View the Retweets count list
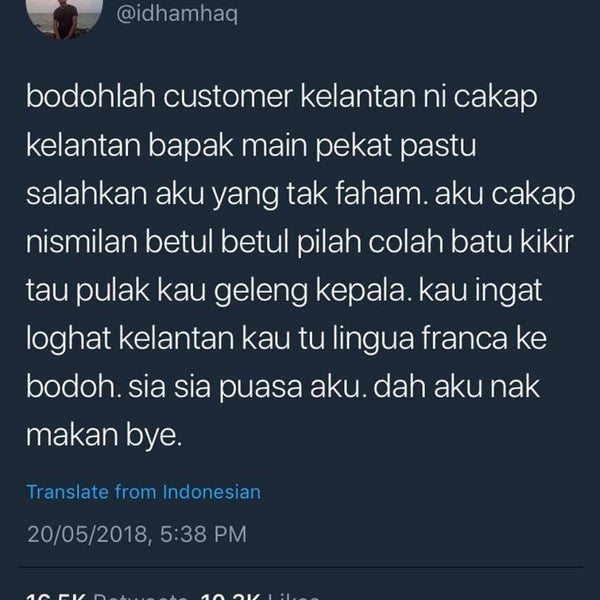 click(107, 596)
